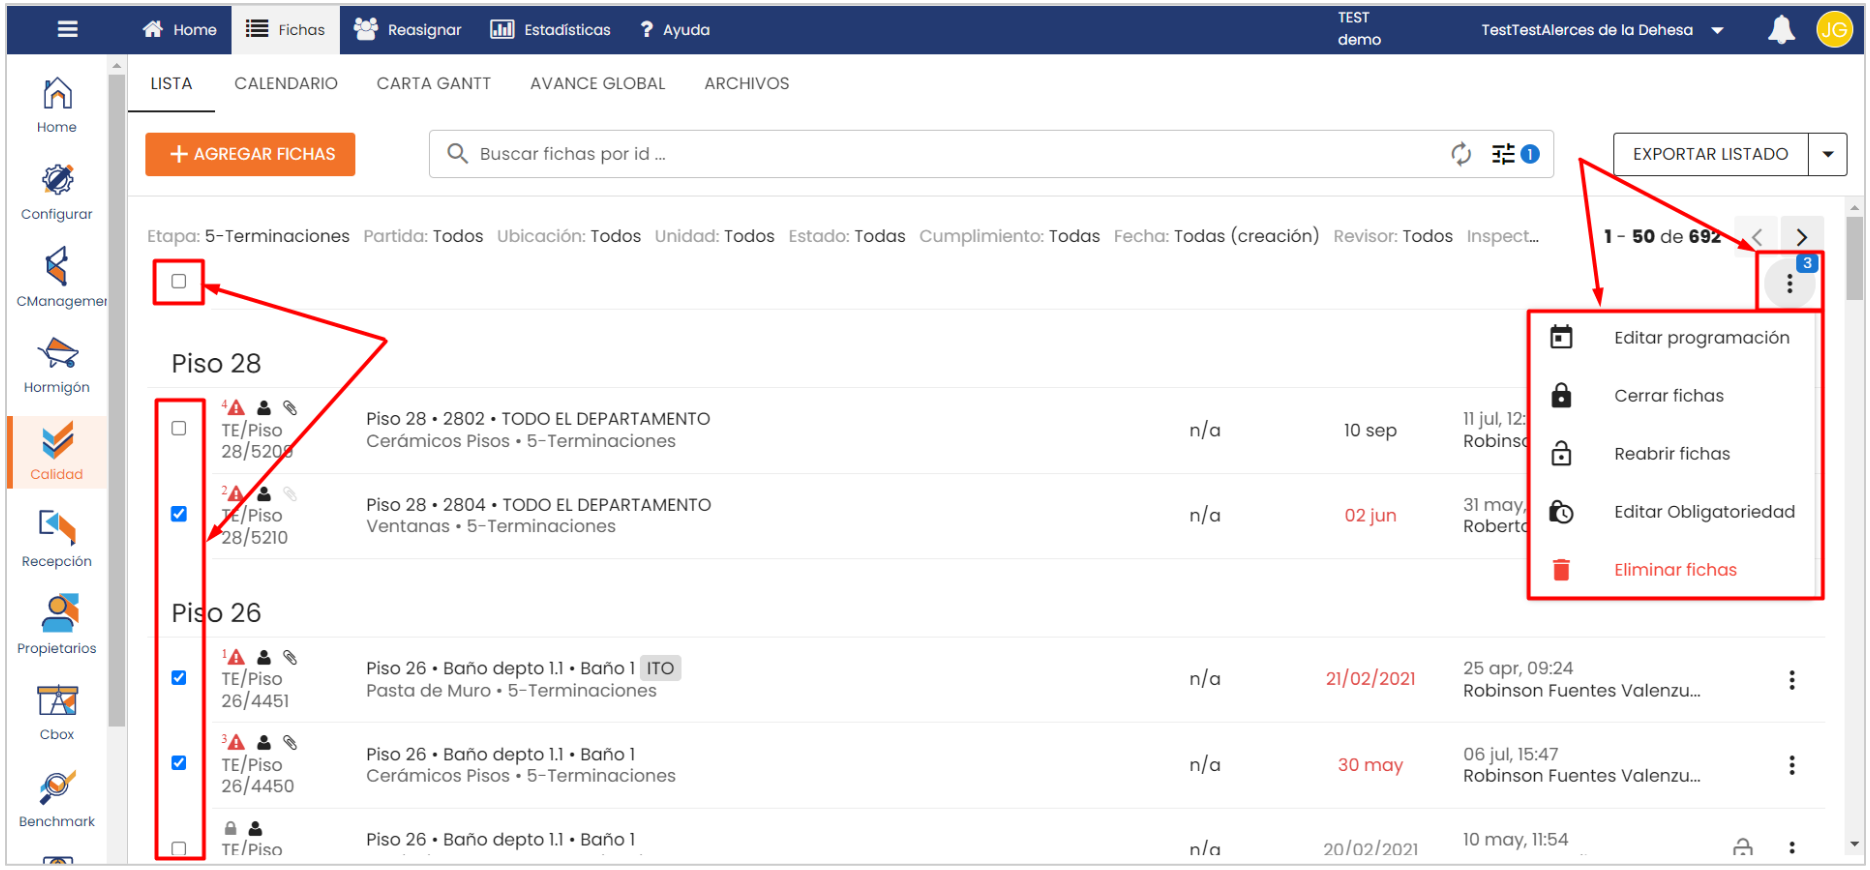Uncheck the TE/Piso 26/4451 row checkbox

pos(179,678)
